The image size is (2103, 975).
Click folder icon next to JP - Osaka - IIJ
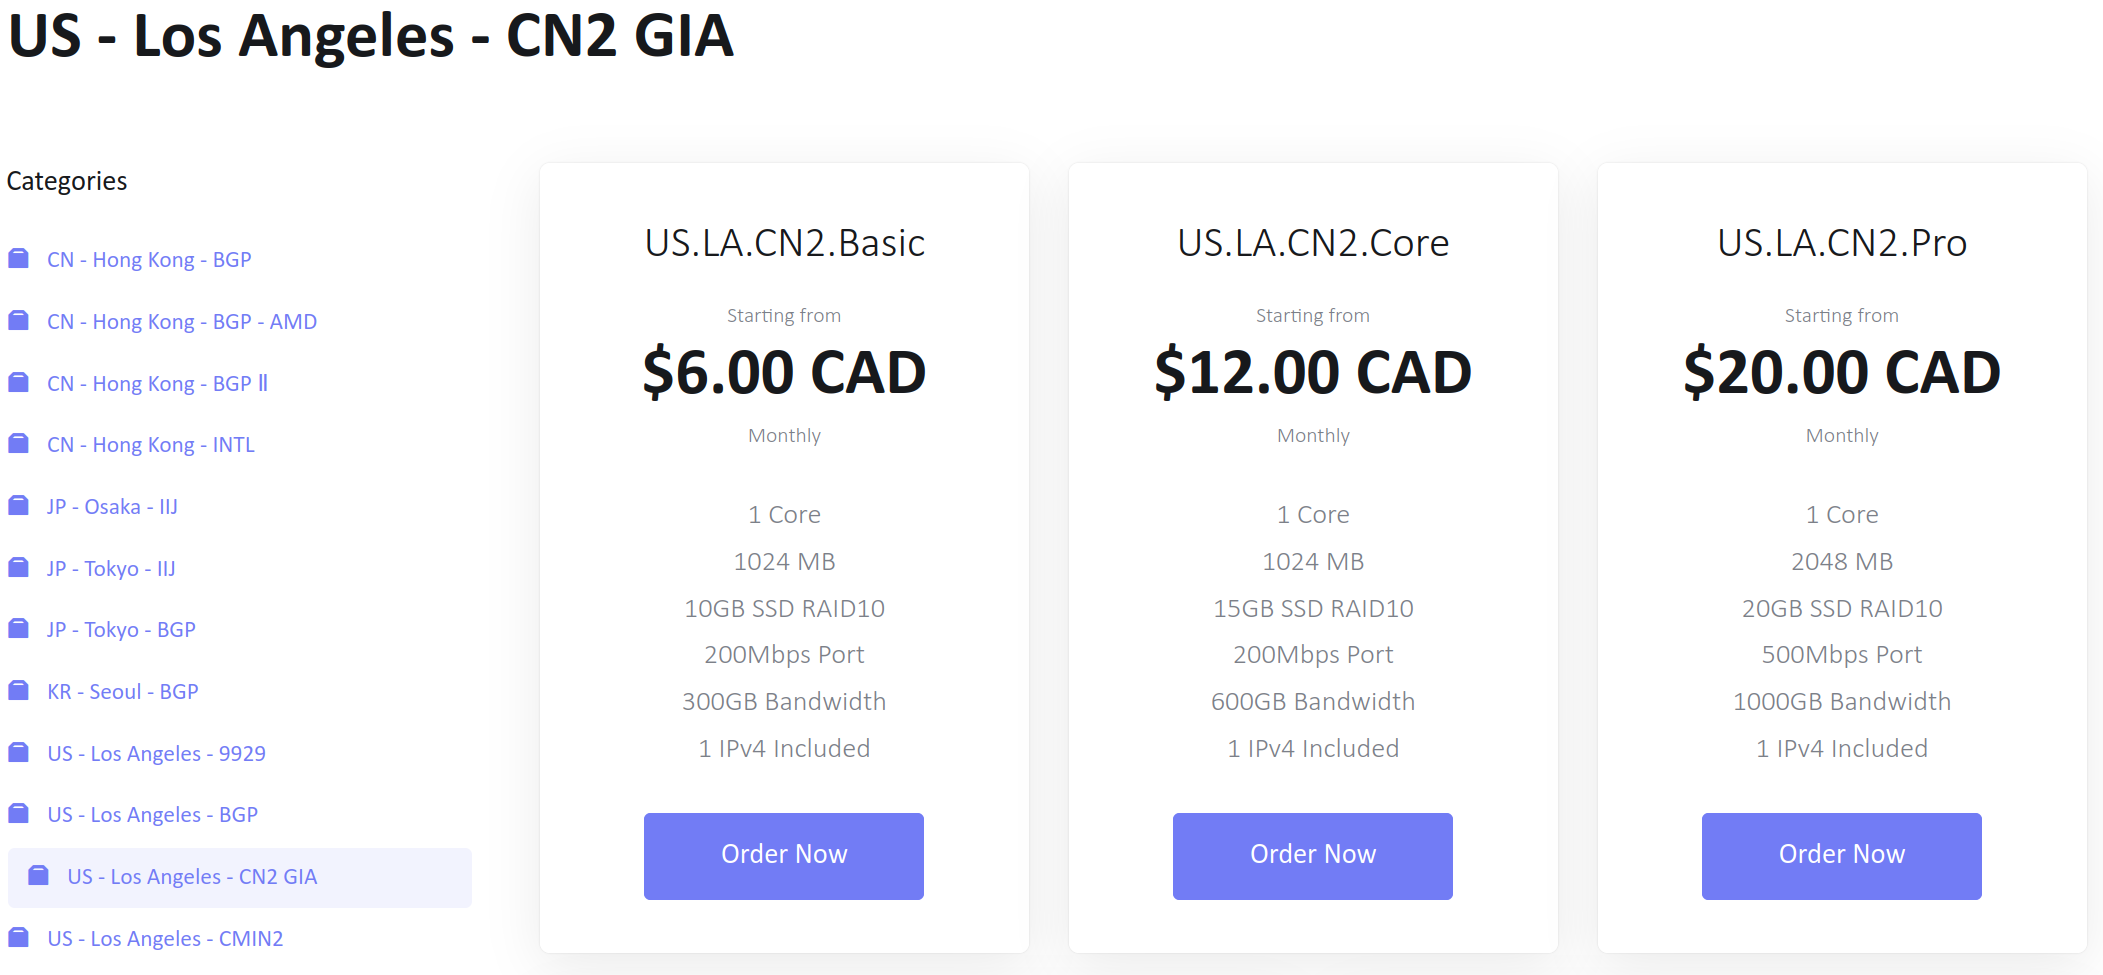coord(18,506)
